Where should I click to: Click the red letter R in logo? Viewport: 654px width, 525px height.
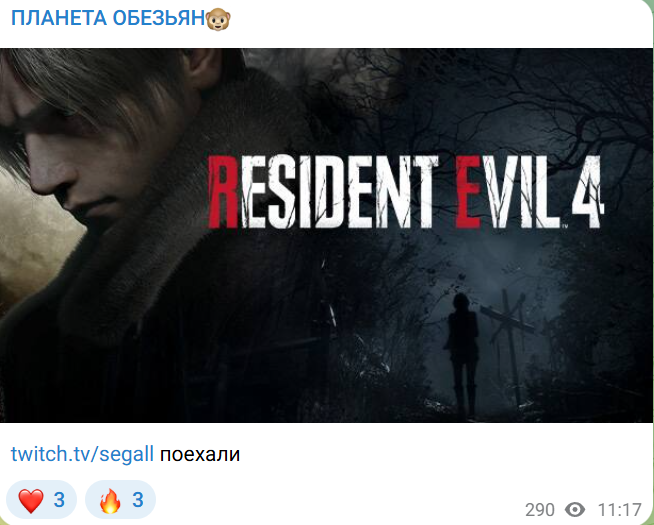pyautogui.click(x=223, y=192)
